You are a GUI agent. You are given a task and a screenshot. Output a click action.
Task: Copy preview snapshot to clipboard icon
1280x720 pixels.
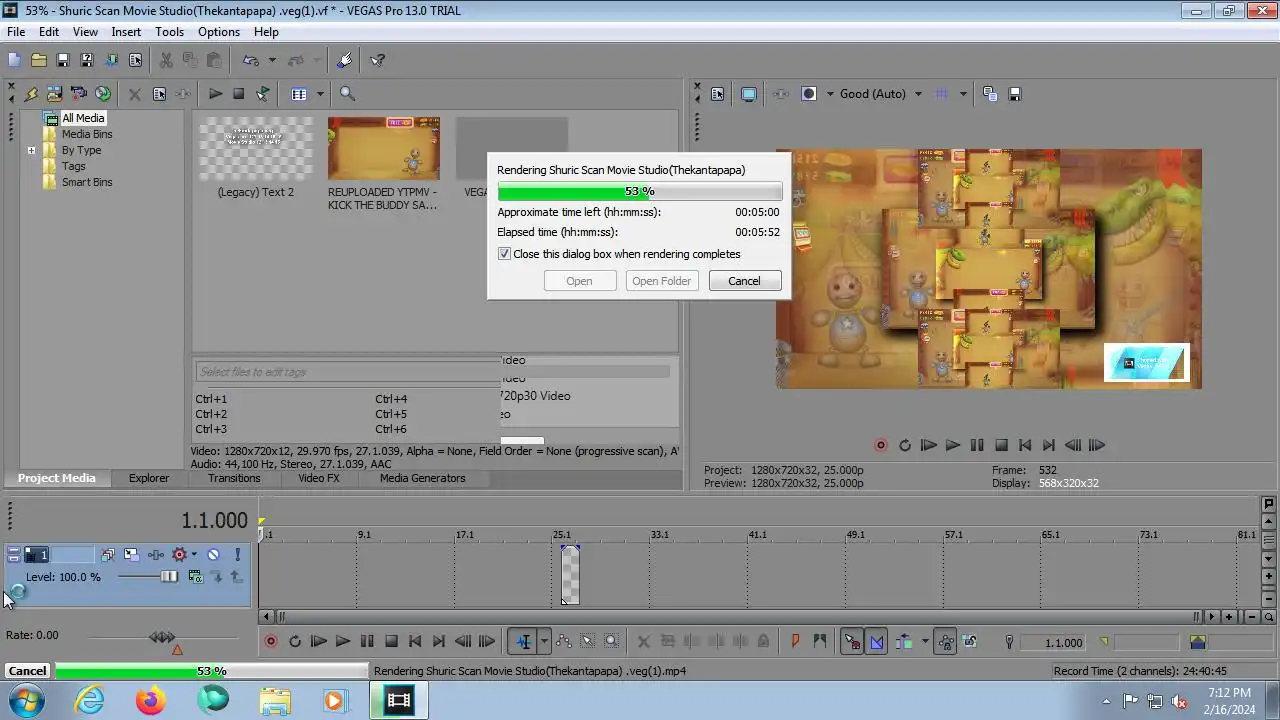[x=990, y=94]
